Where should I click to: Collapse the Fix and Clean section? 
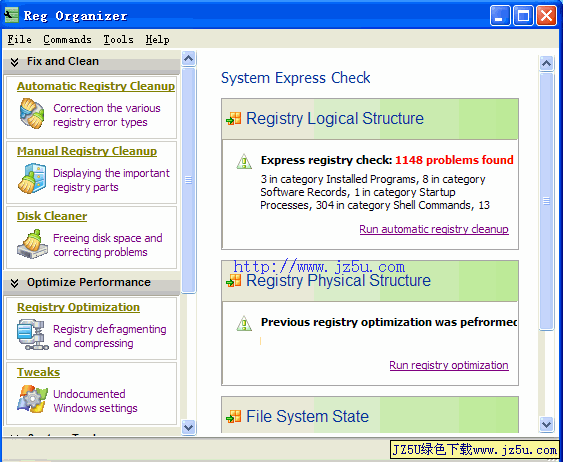pos(14,62)
